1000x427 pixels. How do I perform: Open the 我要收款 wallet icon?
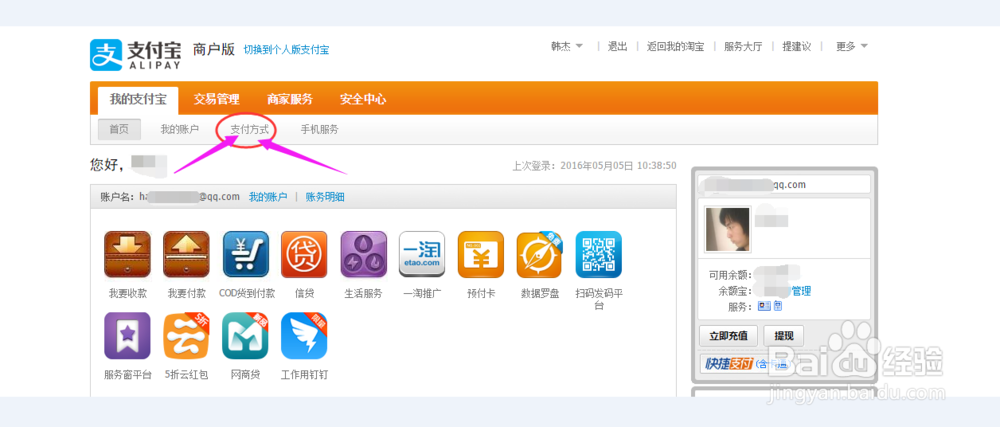tap(128, 254)
